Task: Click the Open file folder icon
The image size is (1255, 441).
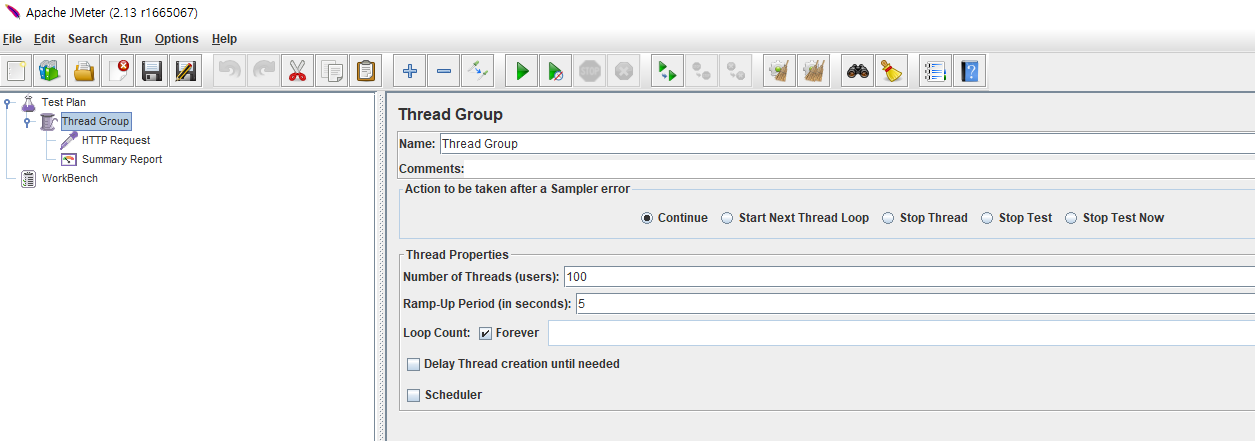Action: tap(85, 71)
